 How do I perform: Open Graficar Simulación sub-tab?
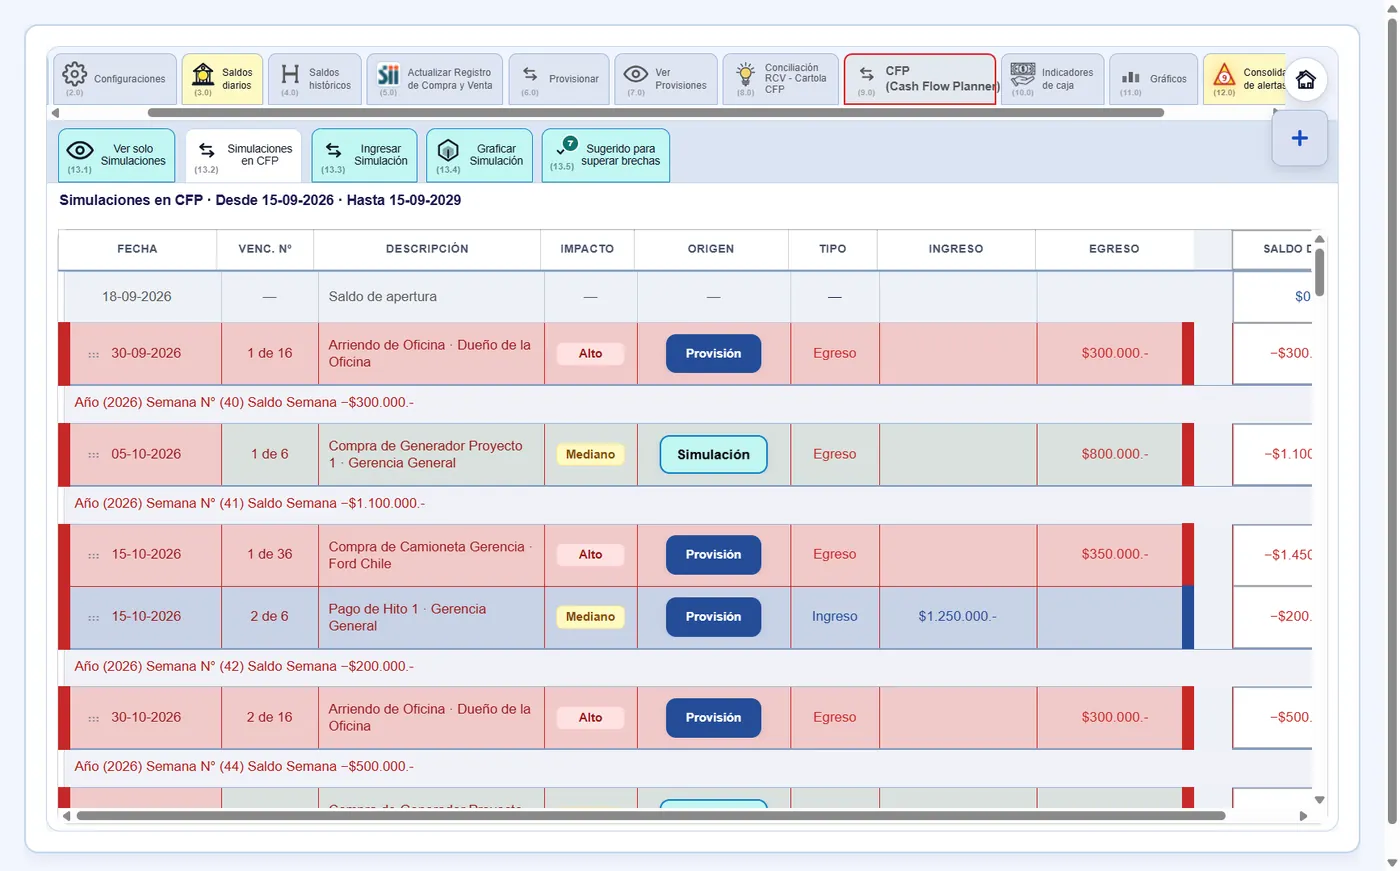click(480, 155)
